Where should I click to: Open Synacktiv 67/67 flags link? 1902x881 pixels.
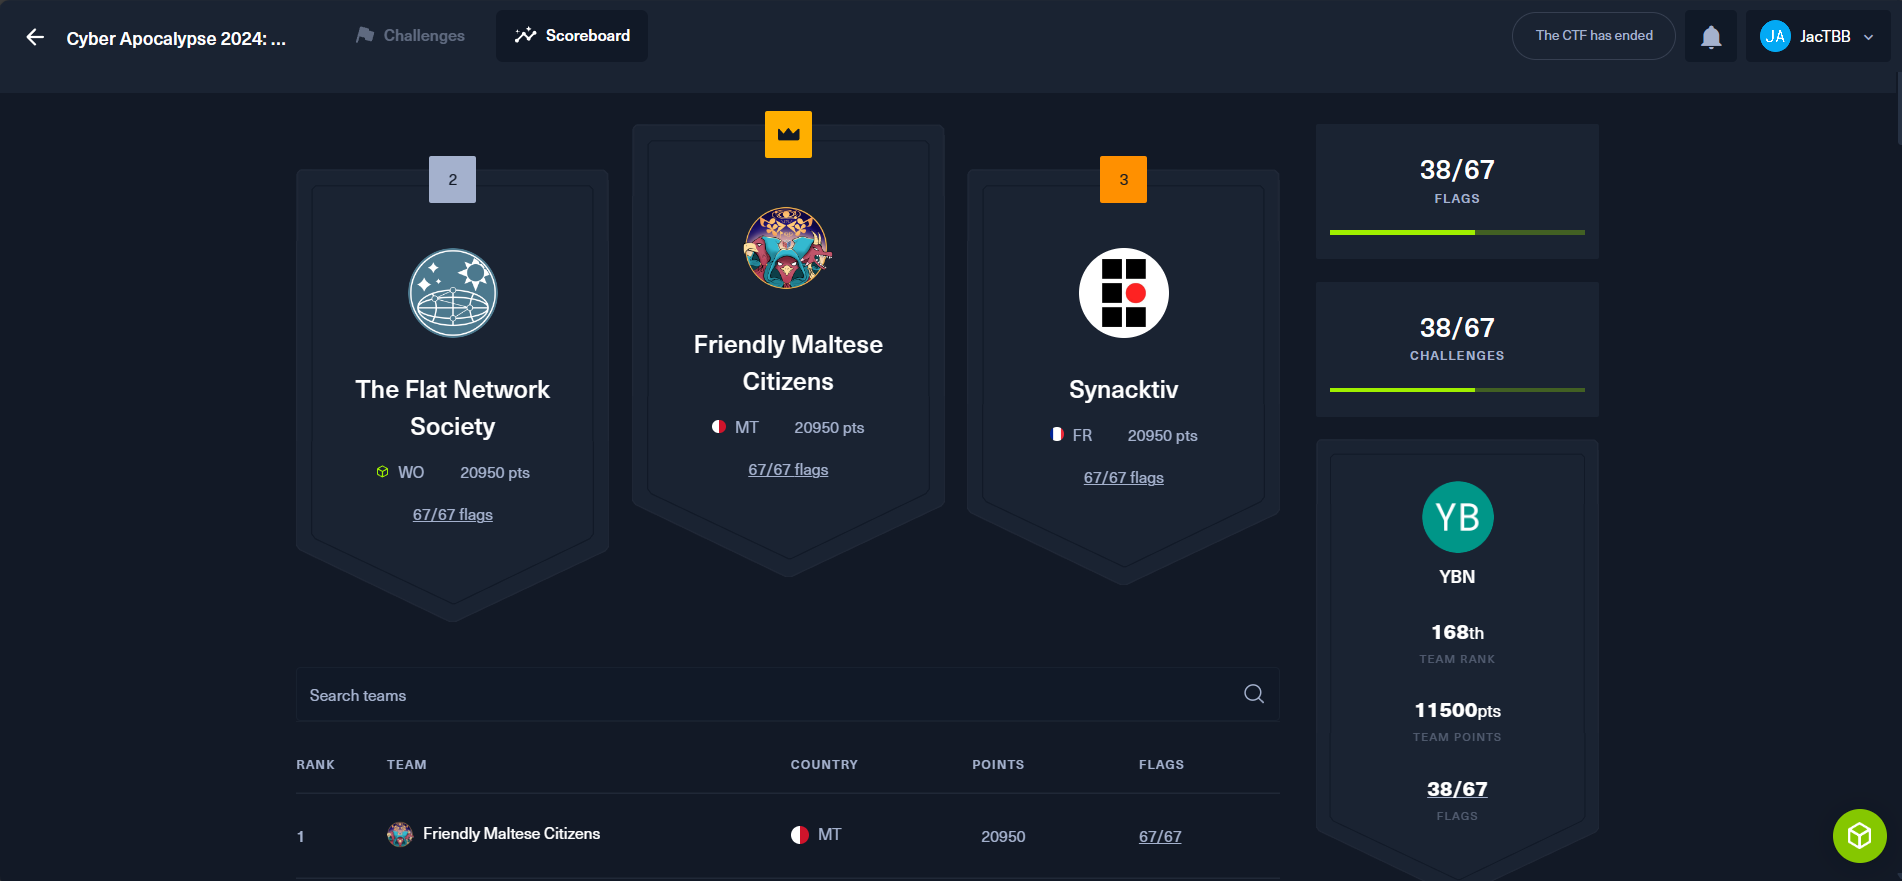pyautogui.click(x=1124, y=478)
